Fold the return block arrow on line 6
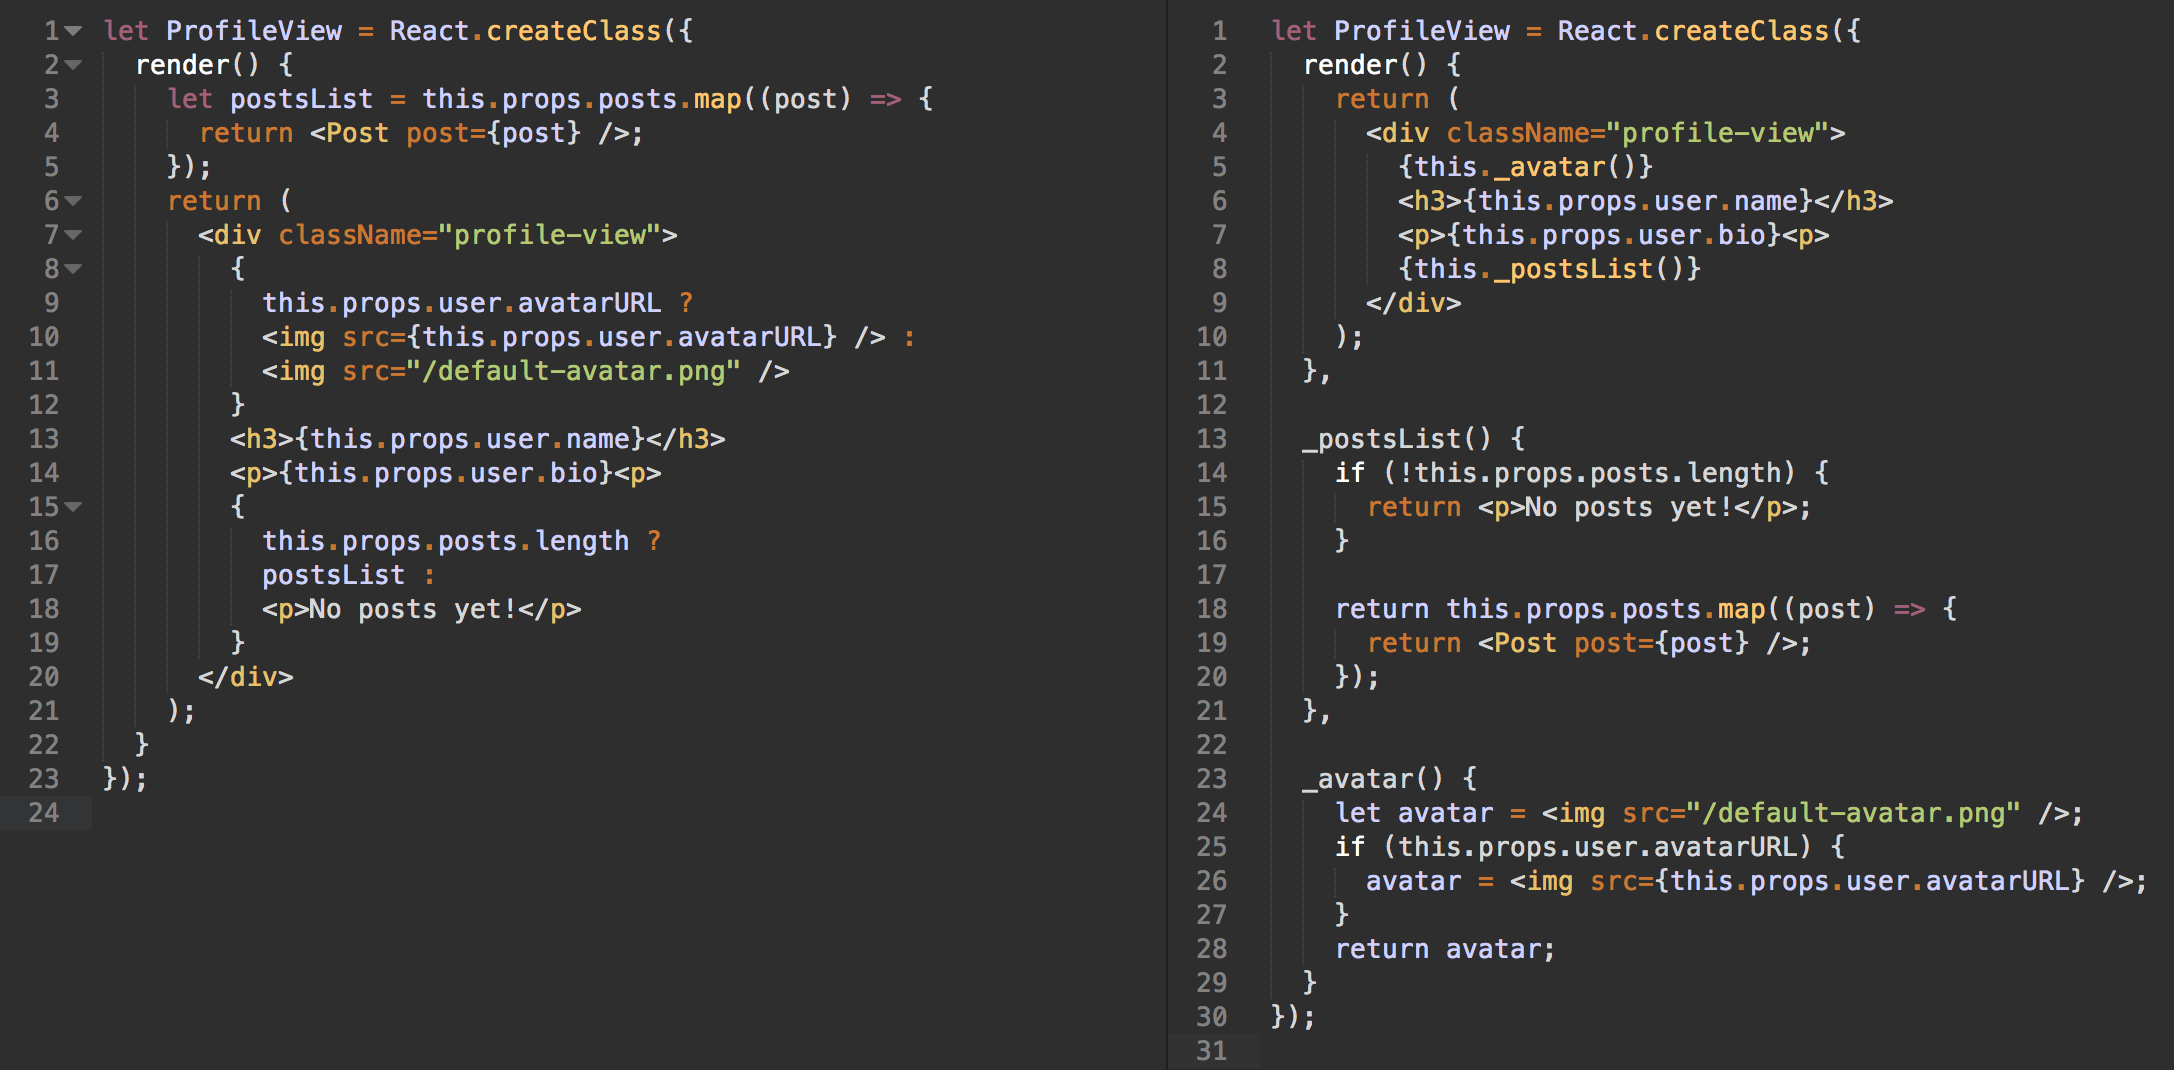This screenshot has width=2174, height=1070. coord(73,202)
